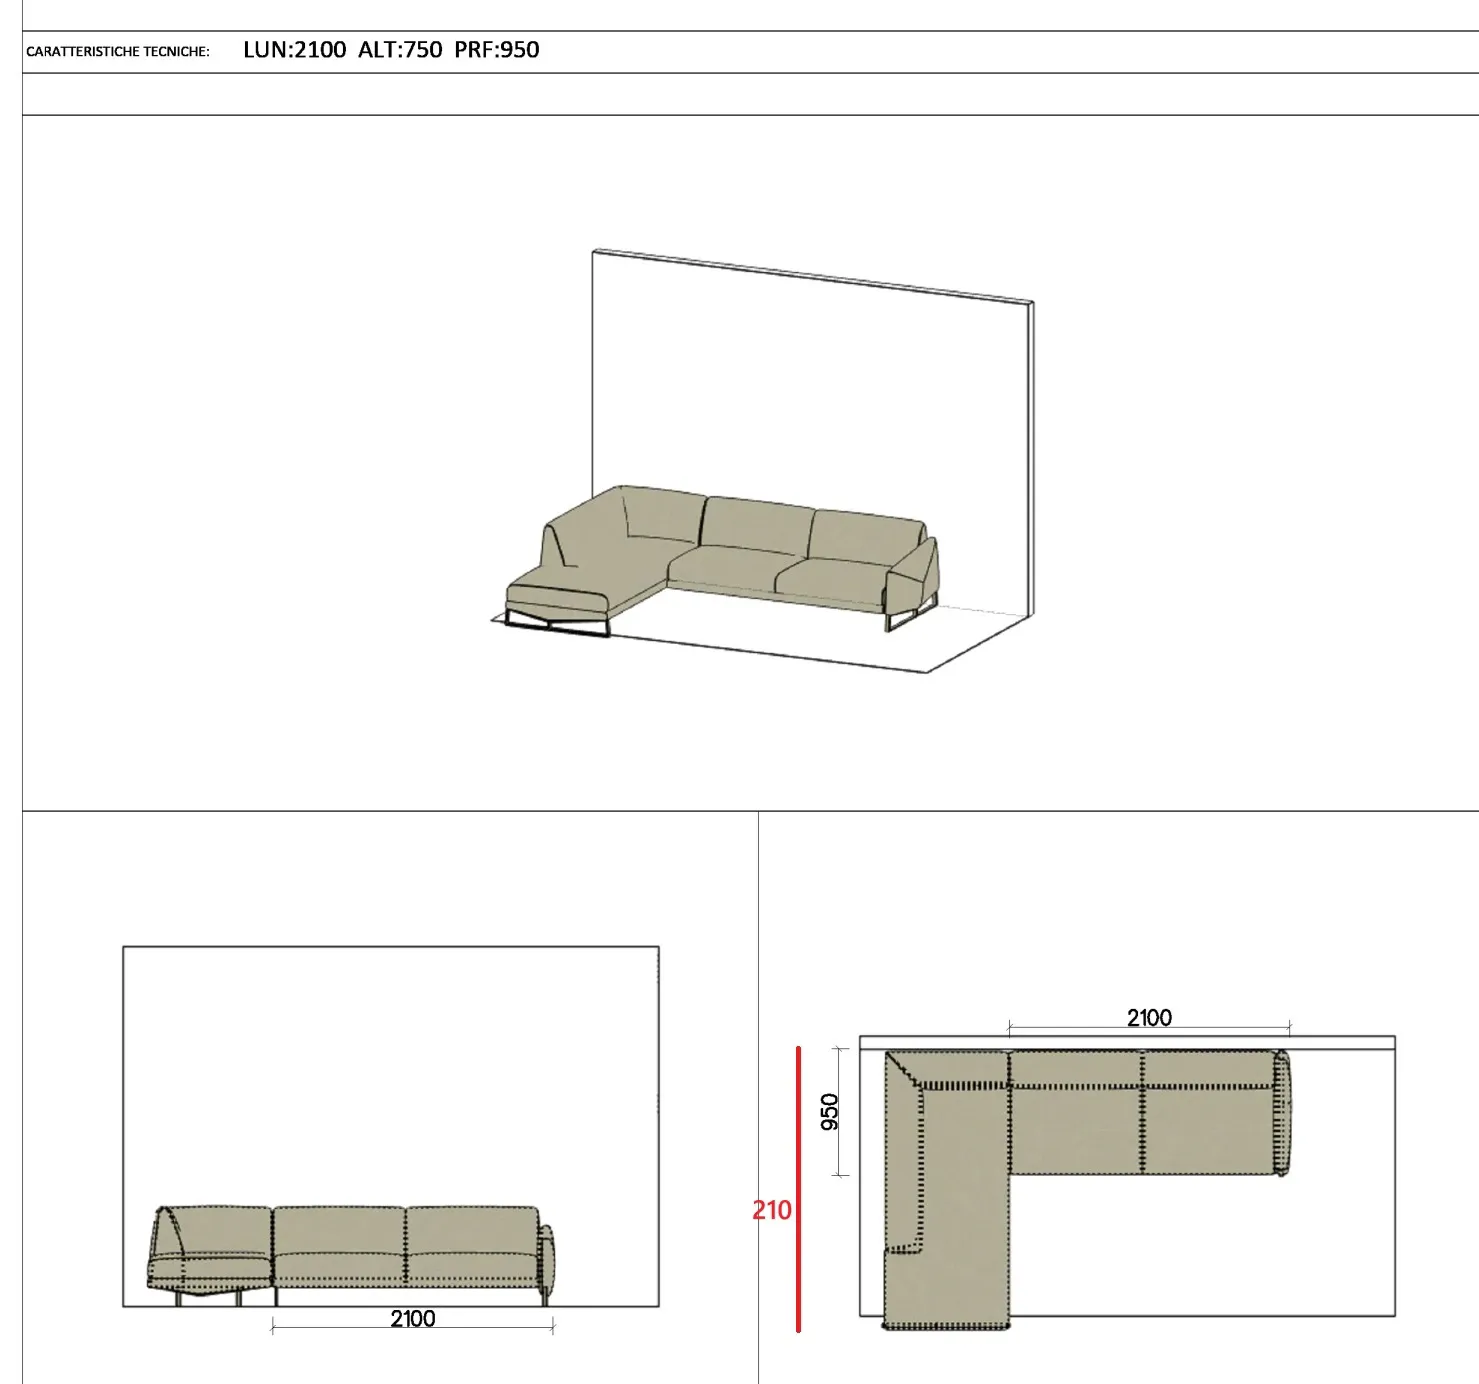Screen dimensions: 1479x1384
Task: Click the rounded armrest in top plan view
Action: (x=1284, y=1112)
